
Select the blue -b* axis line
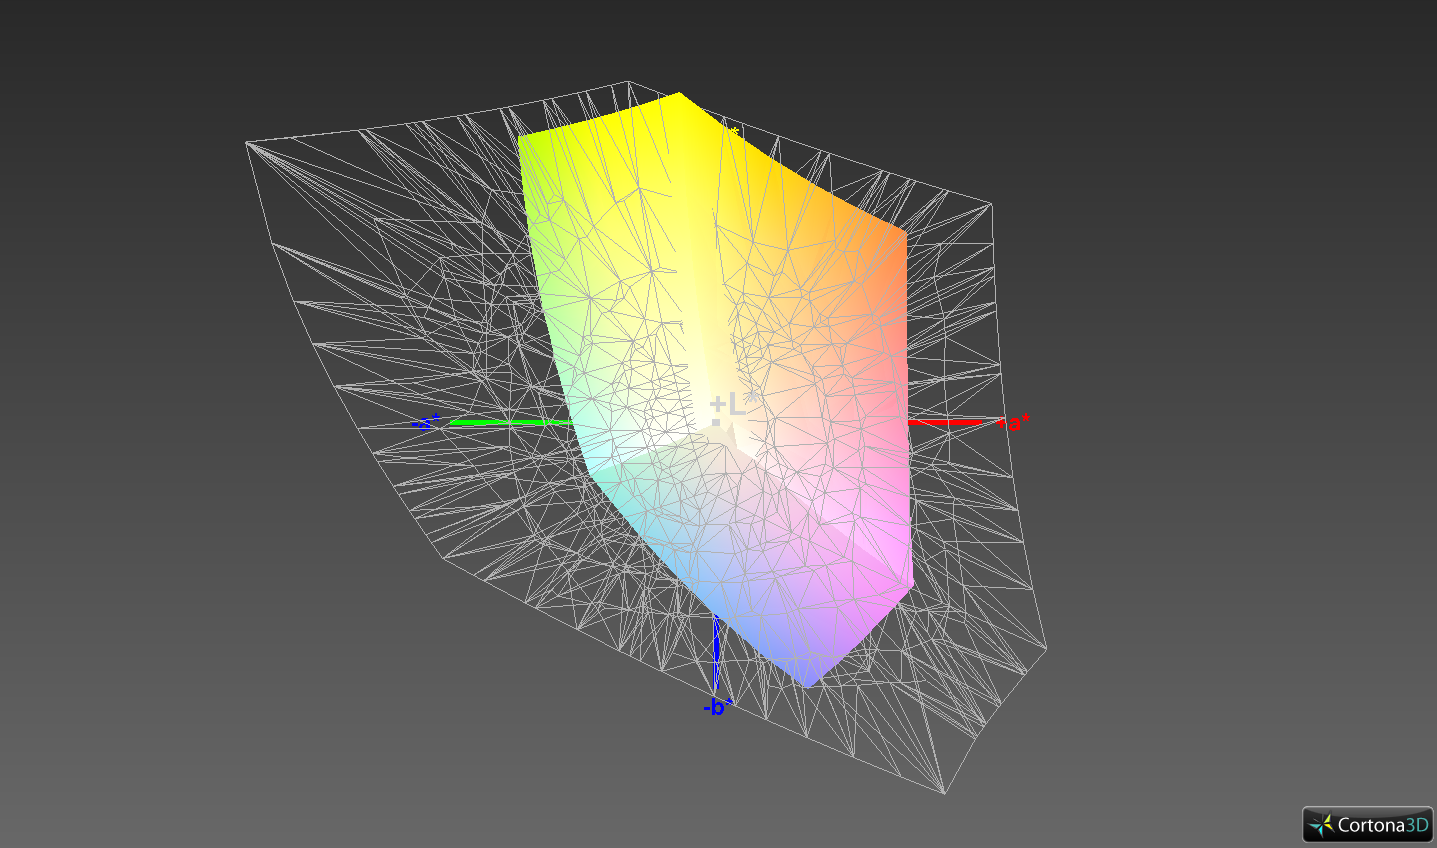point(717,652)
